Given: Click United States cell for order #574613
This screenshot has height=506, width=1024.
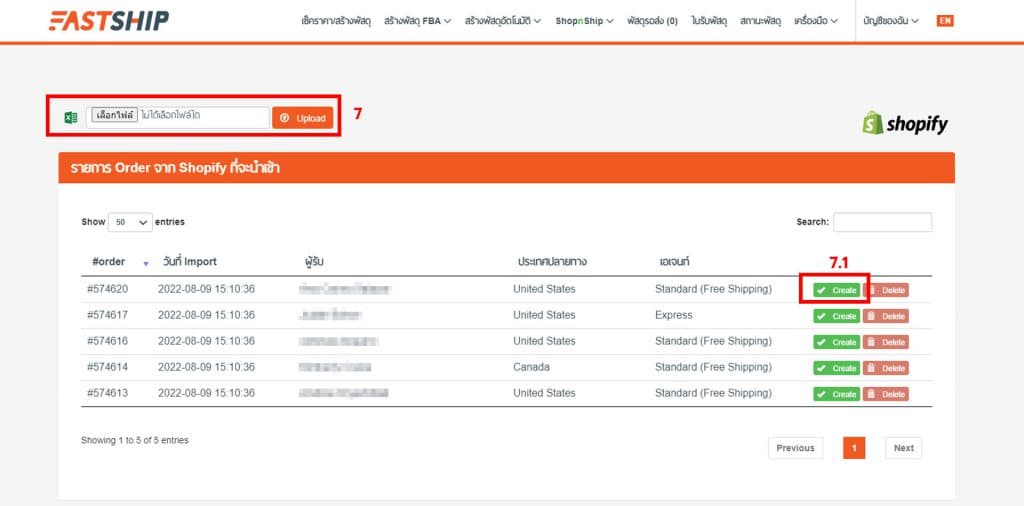Looking at the screenshot, I should click(x=544, y=393).
